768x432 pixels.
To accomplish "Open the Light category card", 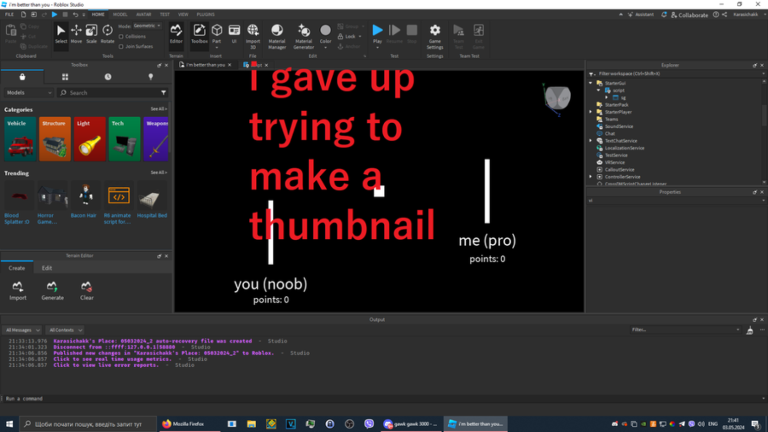I will click(x=90, y=139).
